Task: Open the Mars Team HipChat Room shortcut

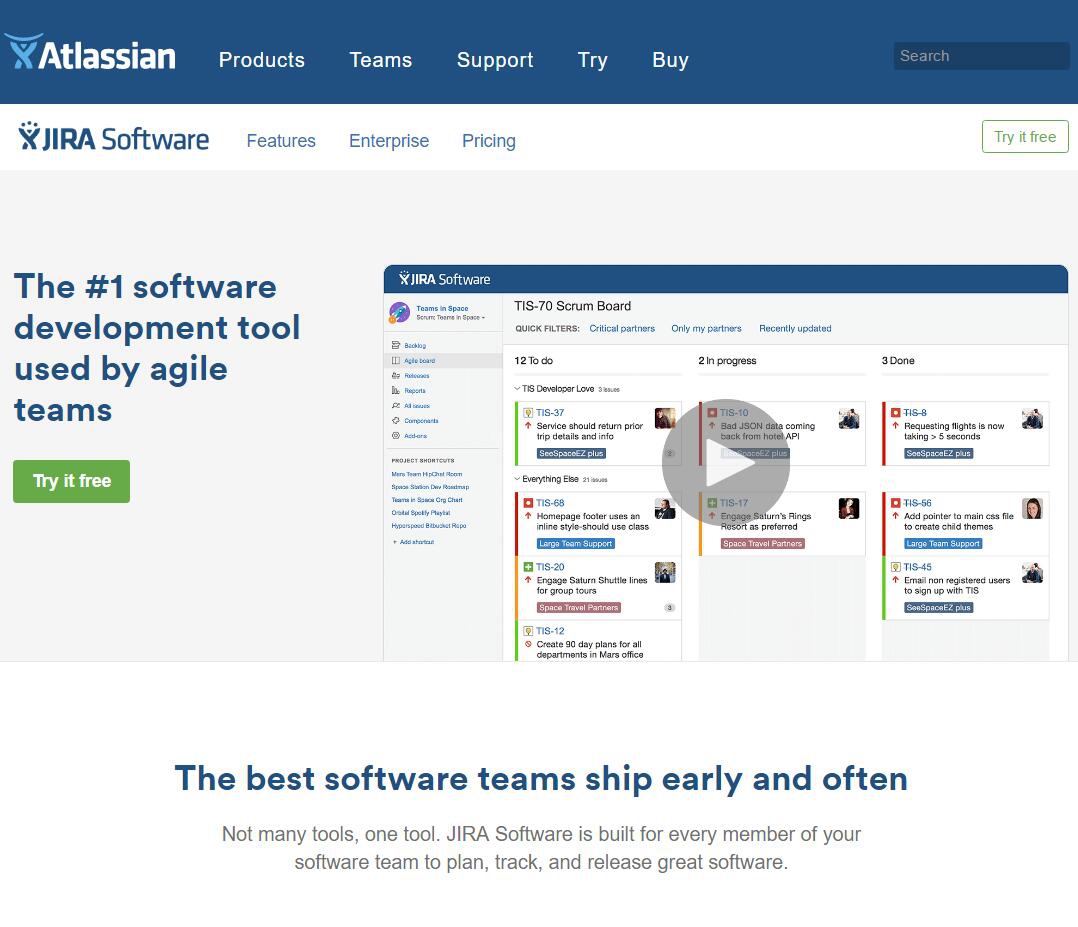Action: point(427,474)
